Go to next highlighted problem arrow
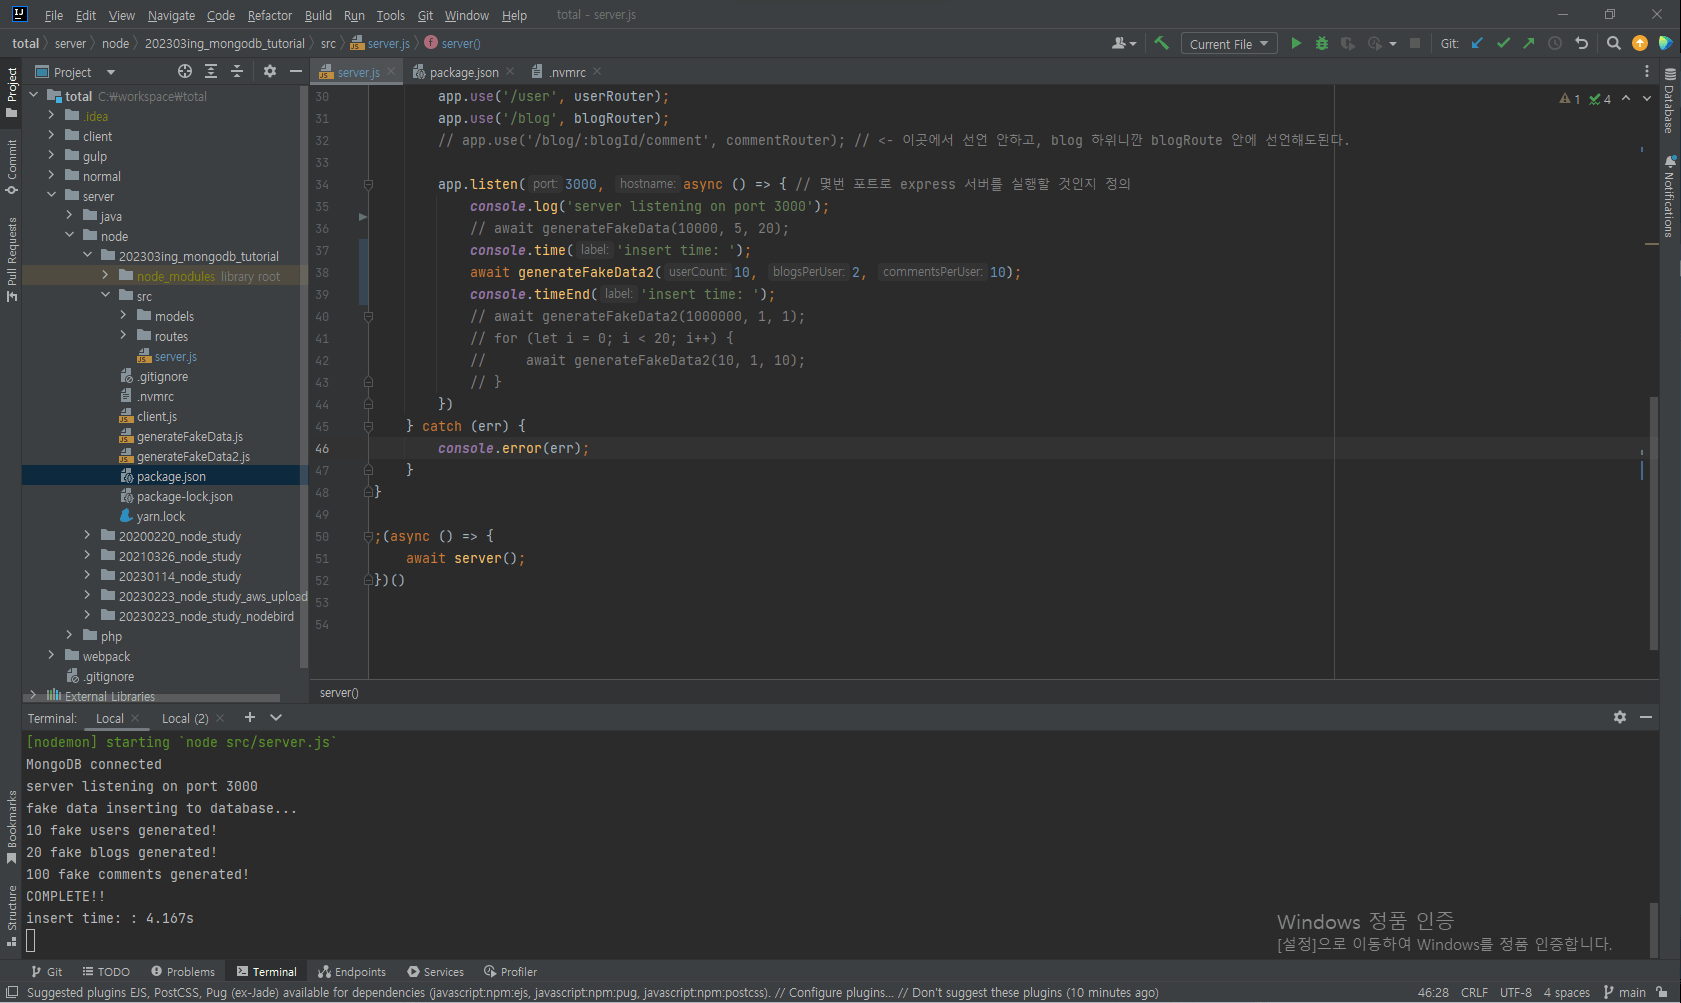The width and height of the screenshot is (1681, 1003). 1647,98
